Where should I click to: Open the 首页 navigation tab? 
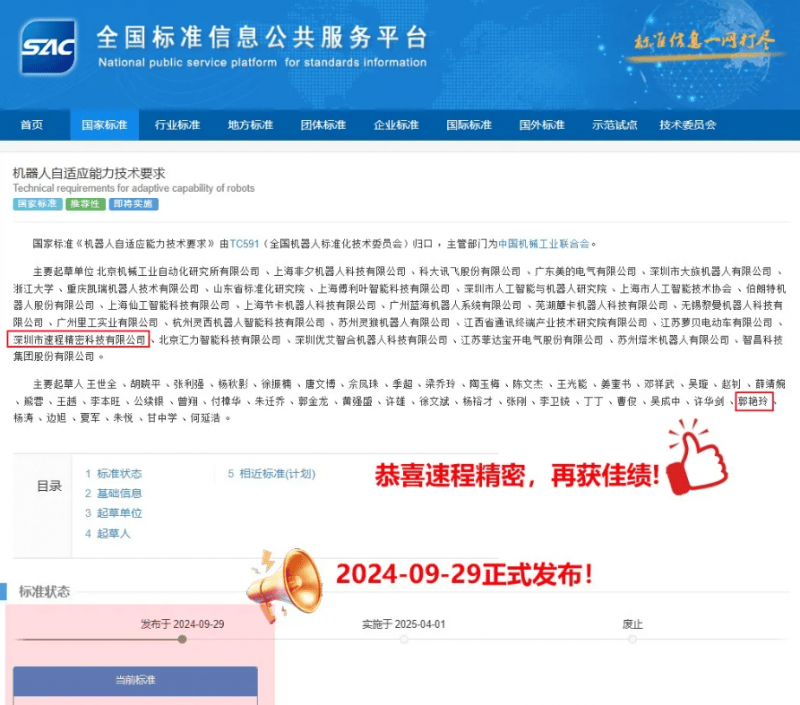(32, 125)
